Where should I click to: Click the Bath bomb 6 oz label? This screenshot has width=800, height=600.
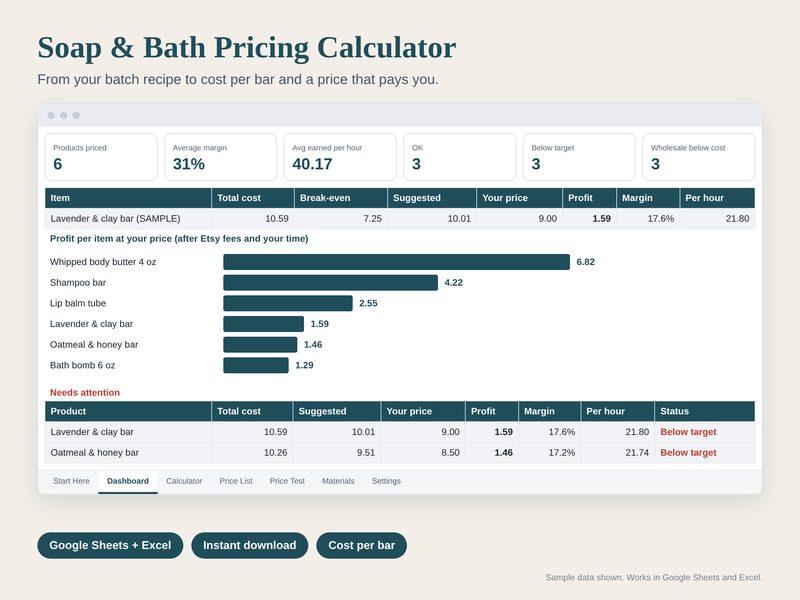pyautogui.click(x=83, y=365)
